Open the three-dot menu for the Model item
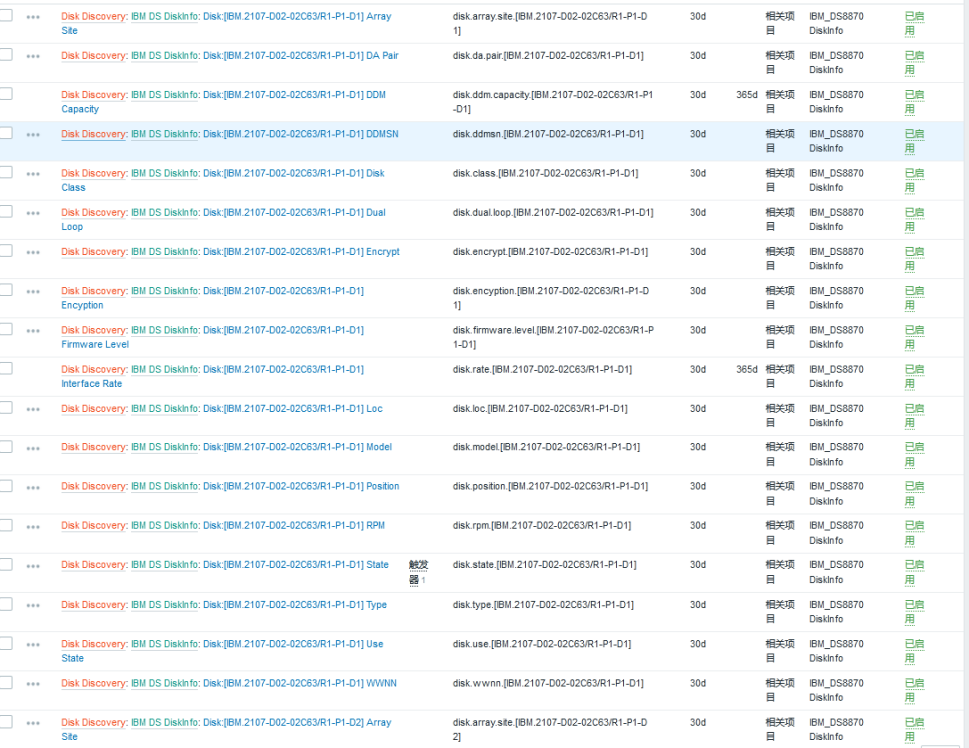Viewport: 969px width, 748px height. click(33, 449)
